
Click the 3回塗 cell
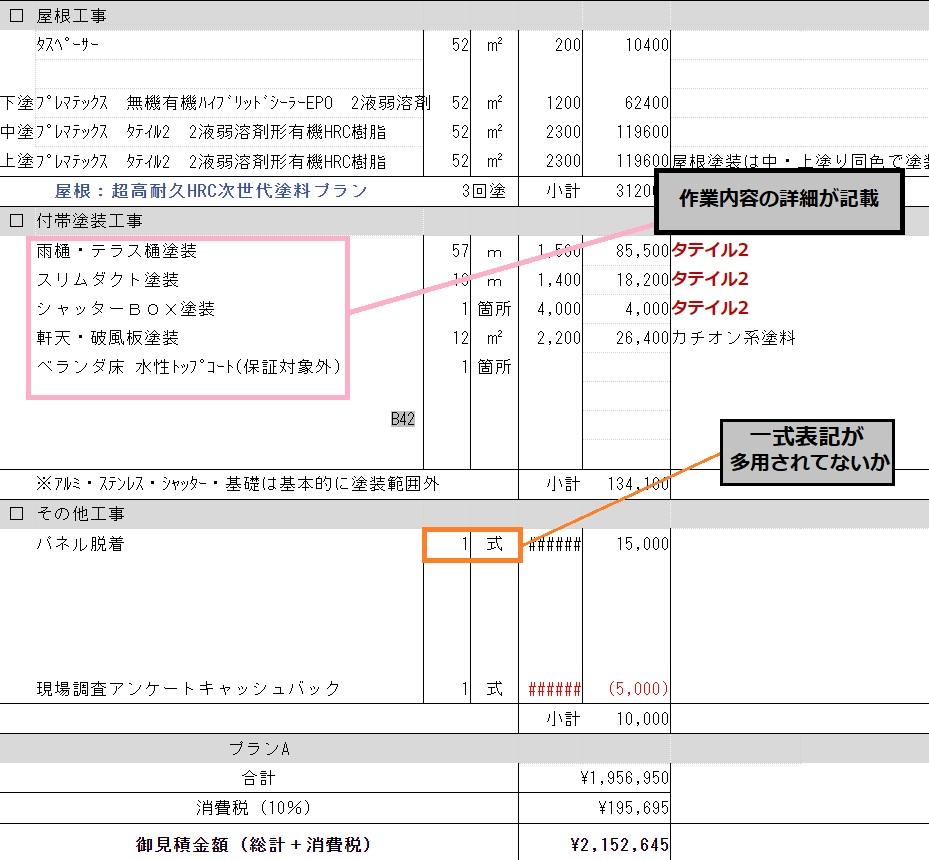(483, 191)
